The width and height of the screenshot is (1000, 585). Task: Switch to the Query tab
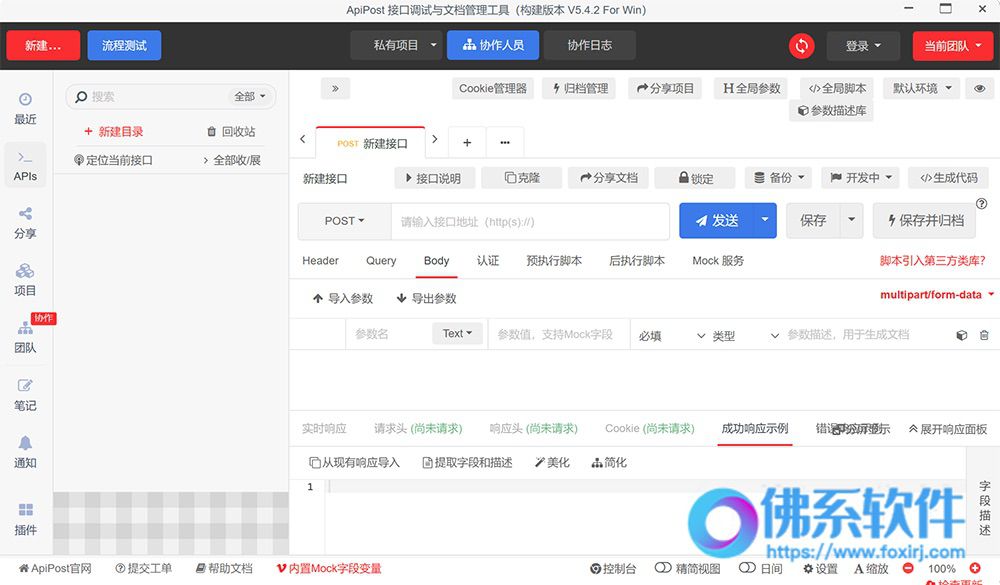(x=381, y=260)
